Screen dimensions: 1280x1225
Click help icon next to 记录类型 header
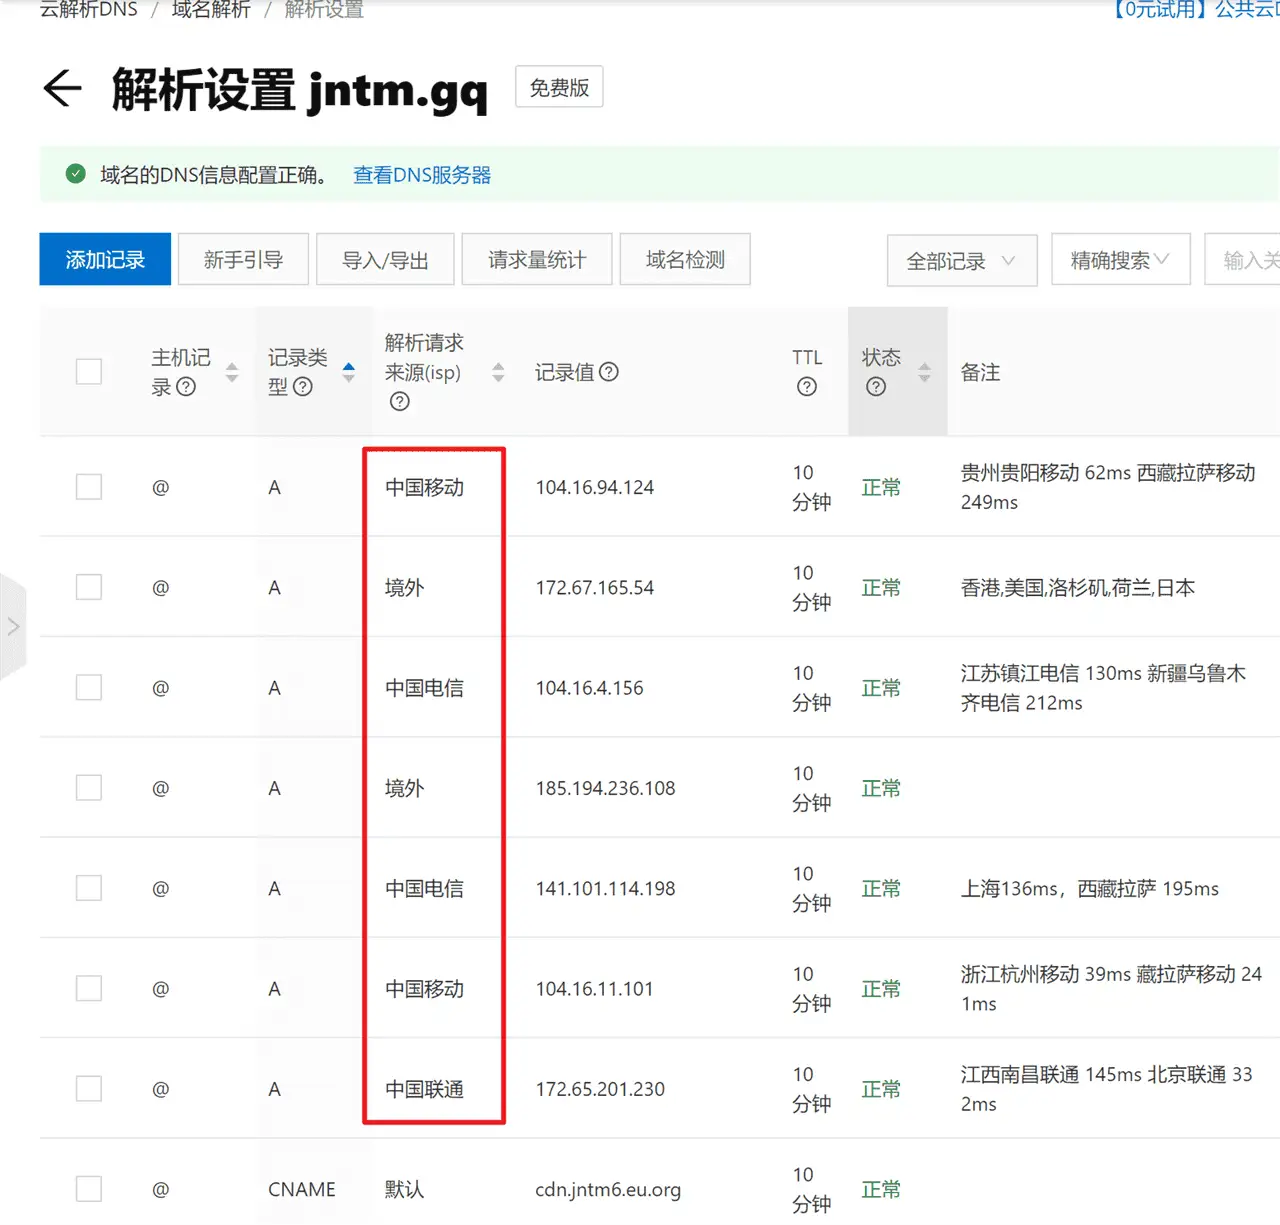click(303, 387)
